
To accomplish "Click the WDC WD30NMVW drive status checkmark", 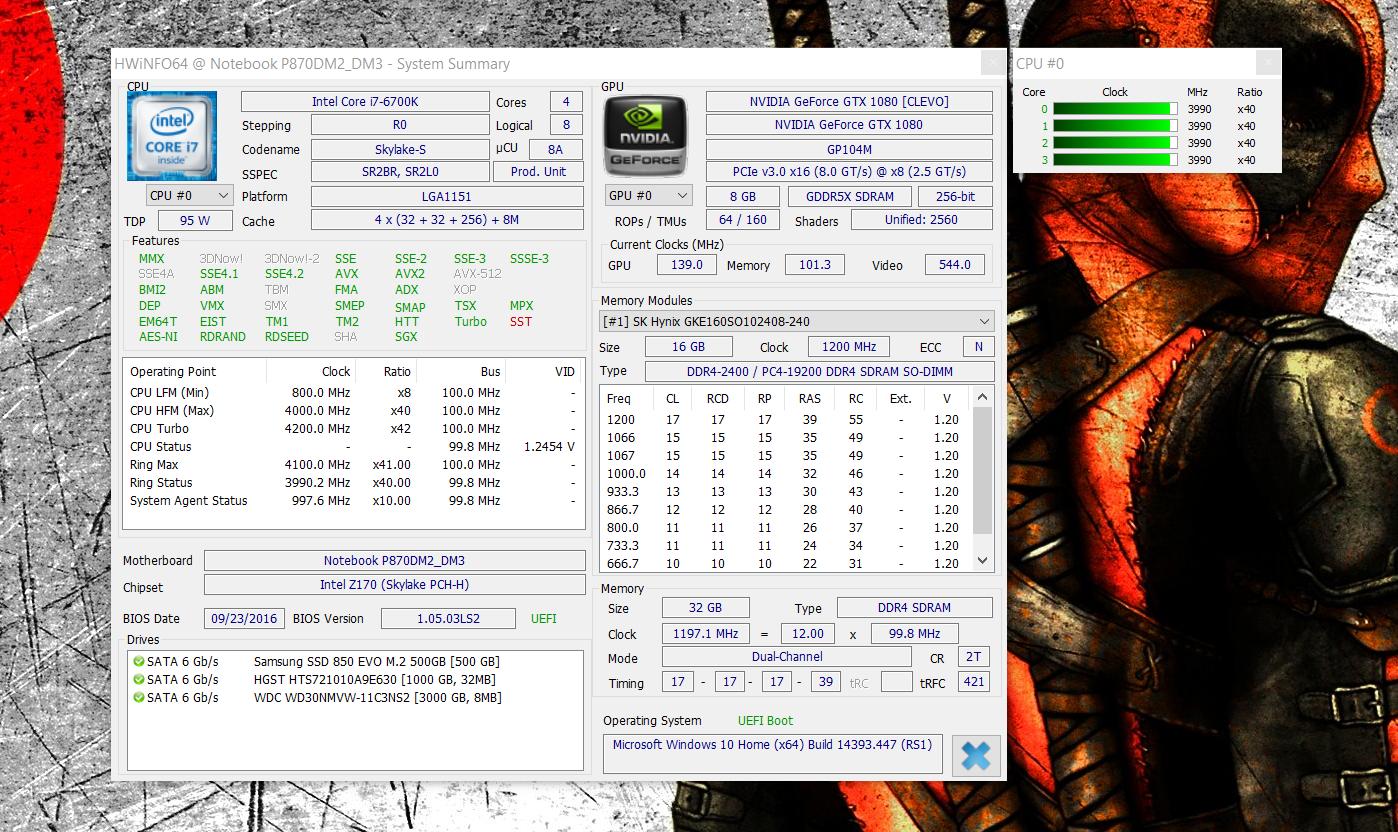I will click(x=138, y=698).
